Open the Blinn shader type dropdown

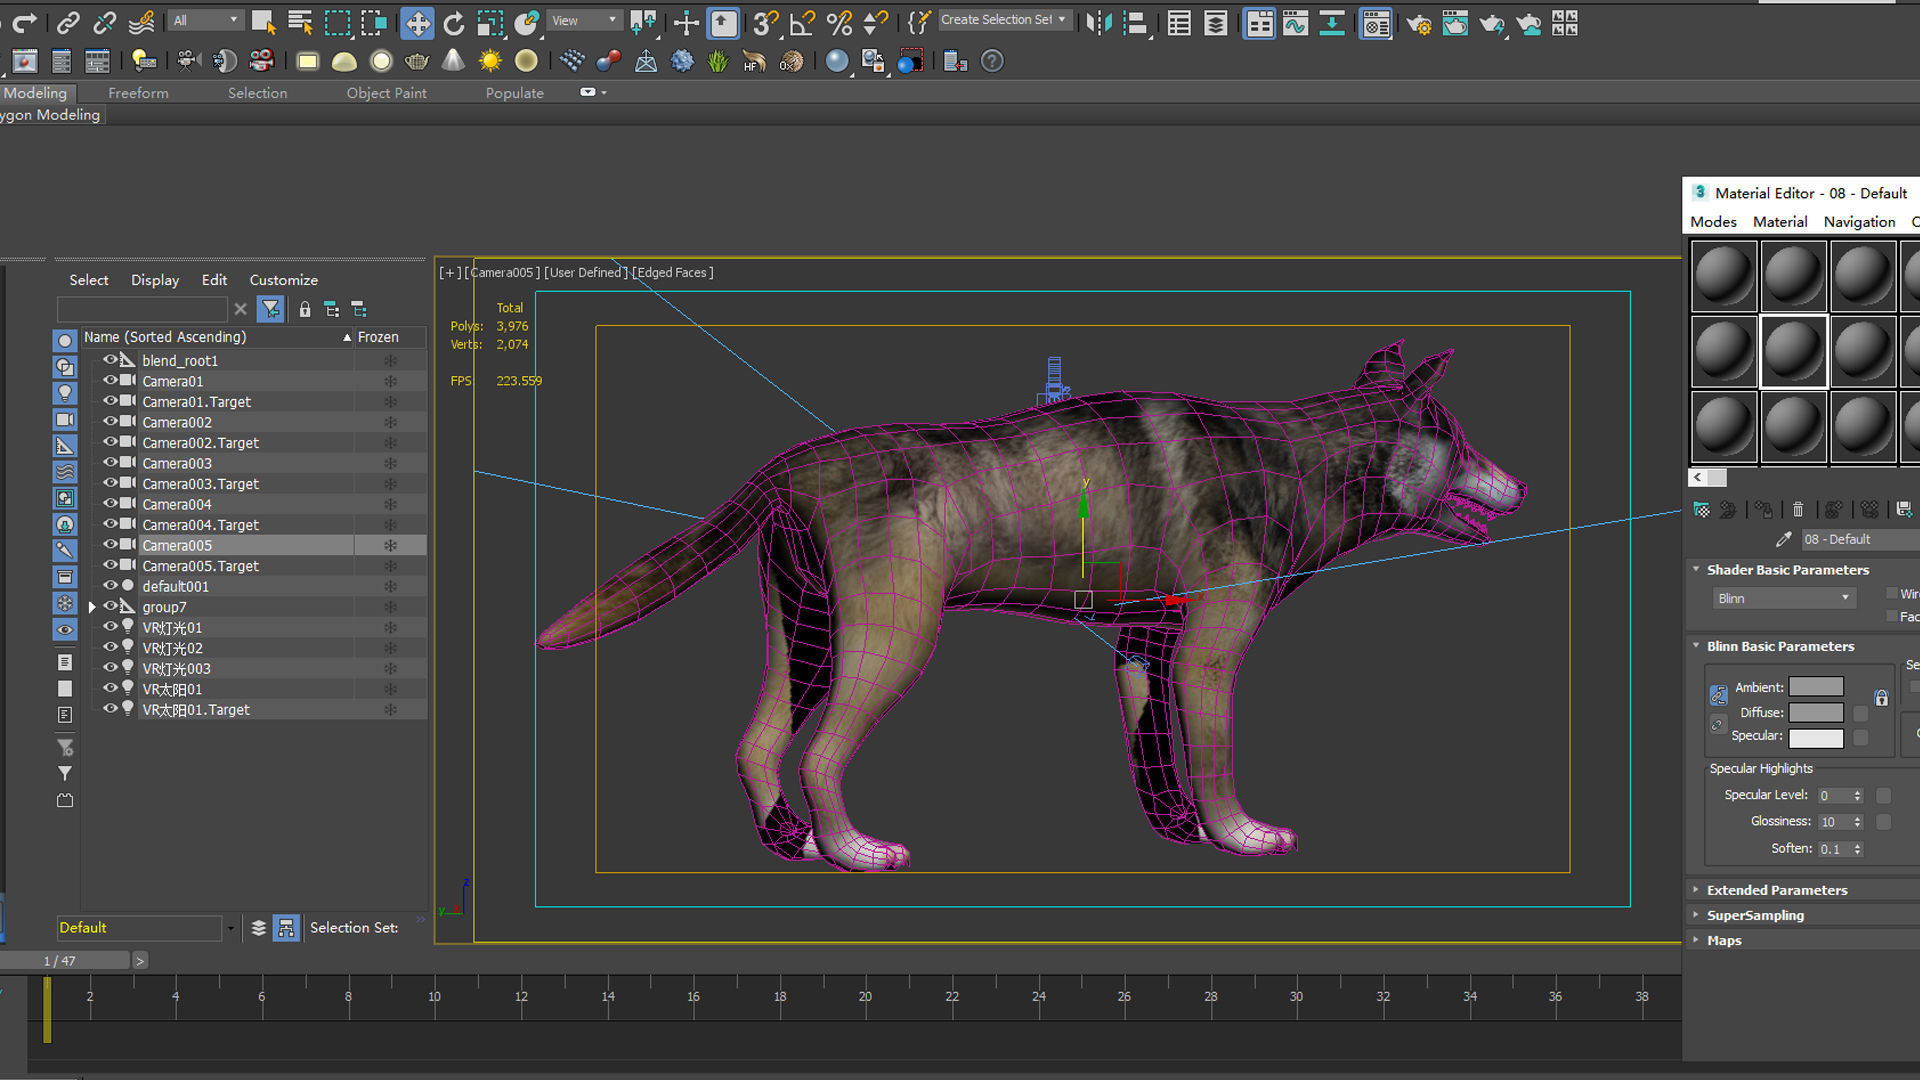click(1784, 598)
